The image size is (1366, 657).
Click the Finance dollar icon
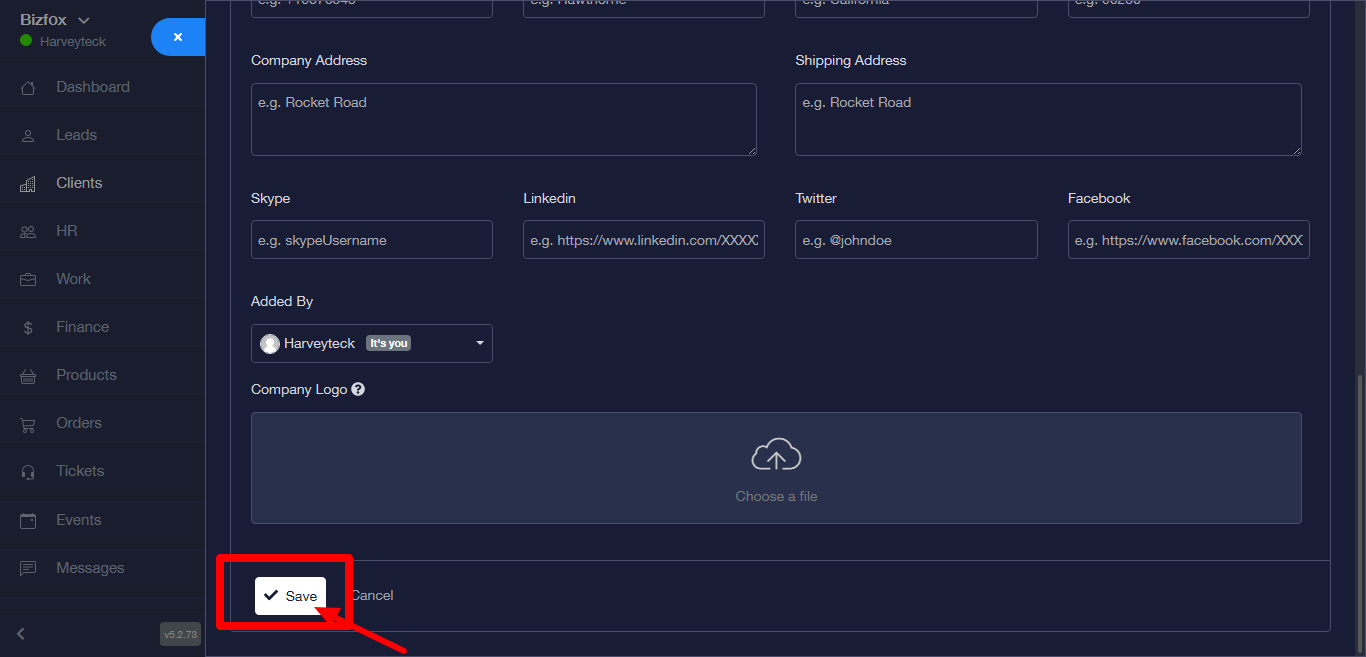(x=28, y=328)
